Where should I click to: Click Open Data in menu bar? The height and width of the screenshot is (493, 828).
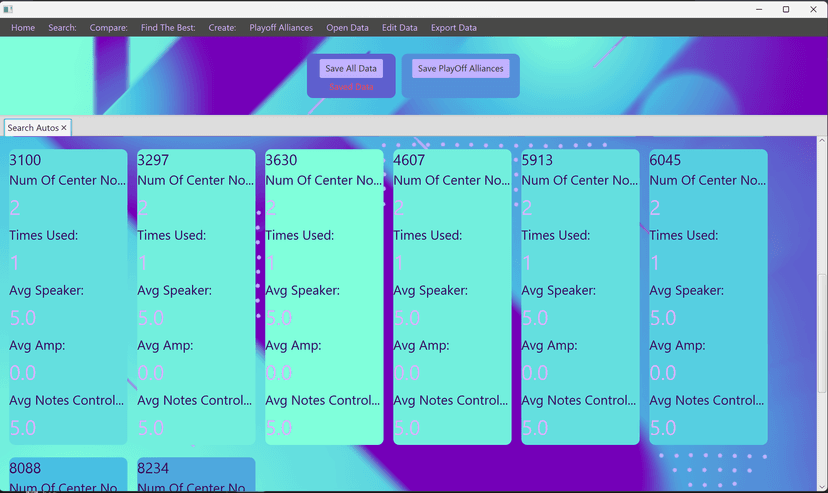click(x=347, y=28)
